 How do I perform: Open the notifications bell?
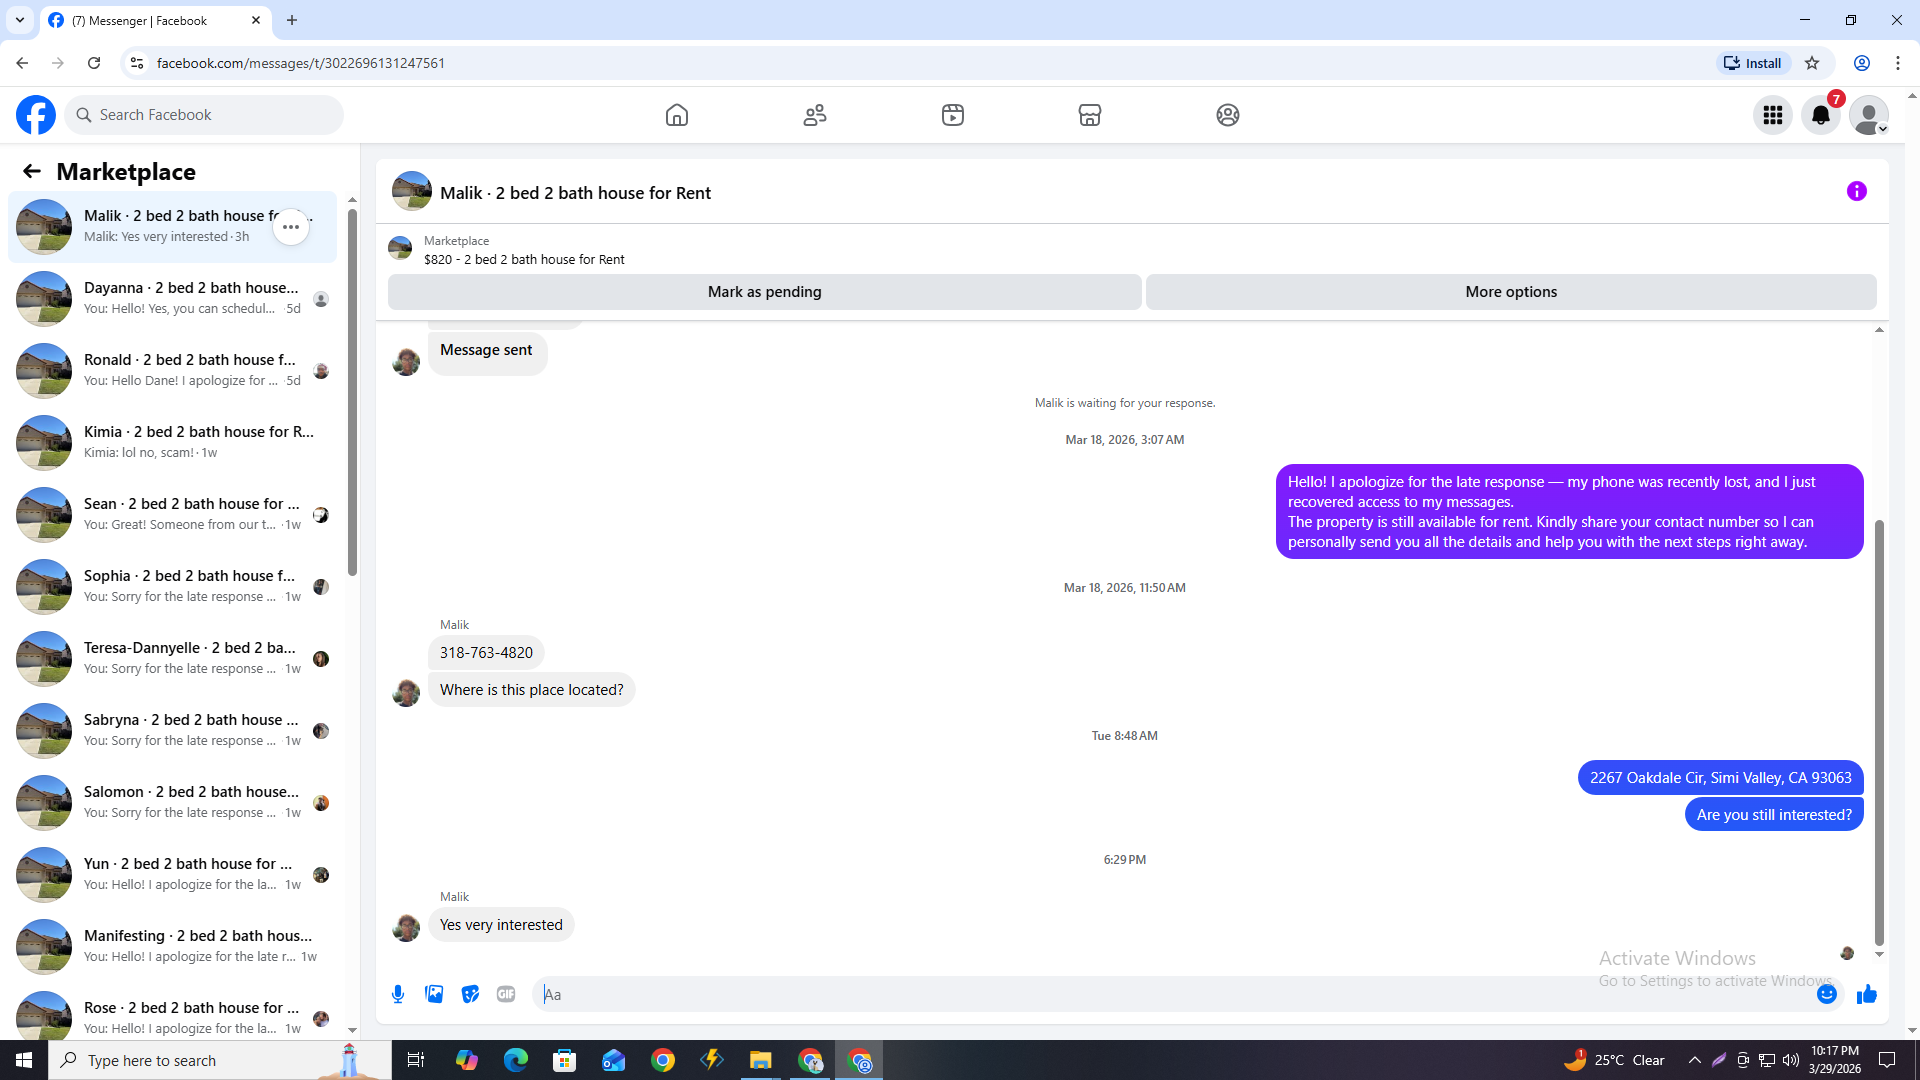point(1821,115)
